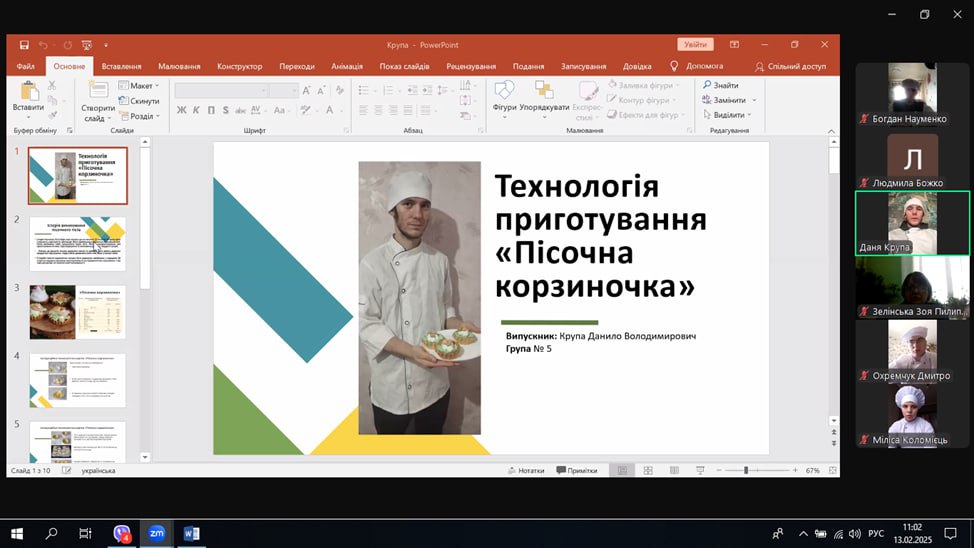Toggle the Comments (Примітки) pane
Viewport: 974px width, 548px height.
[x=576, y=470]
